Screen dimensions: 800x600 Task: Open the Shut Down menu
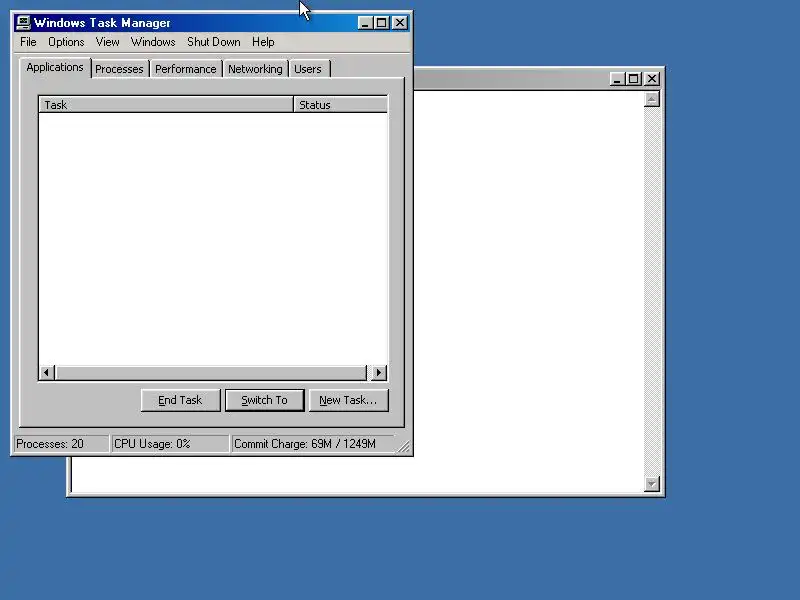point(213,42)
